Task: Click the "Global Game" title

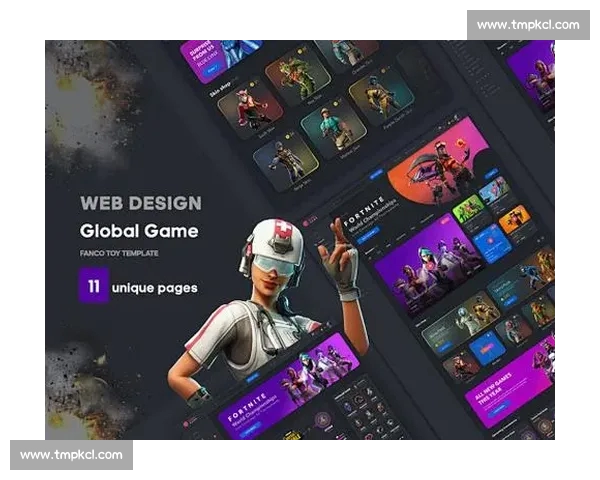Action: pyautogui.click(x=139, y=231)
